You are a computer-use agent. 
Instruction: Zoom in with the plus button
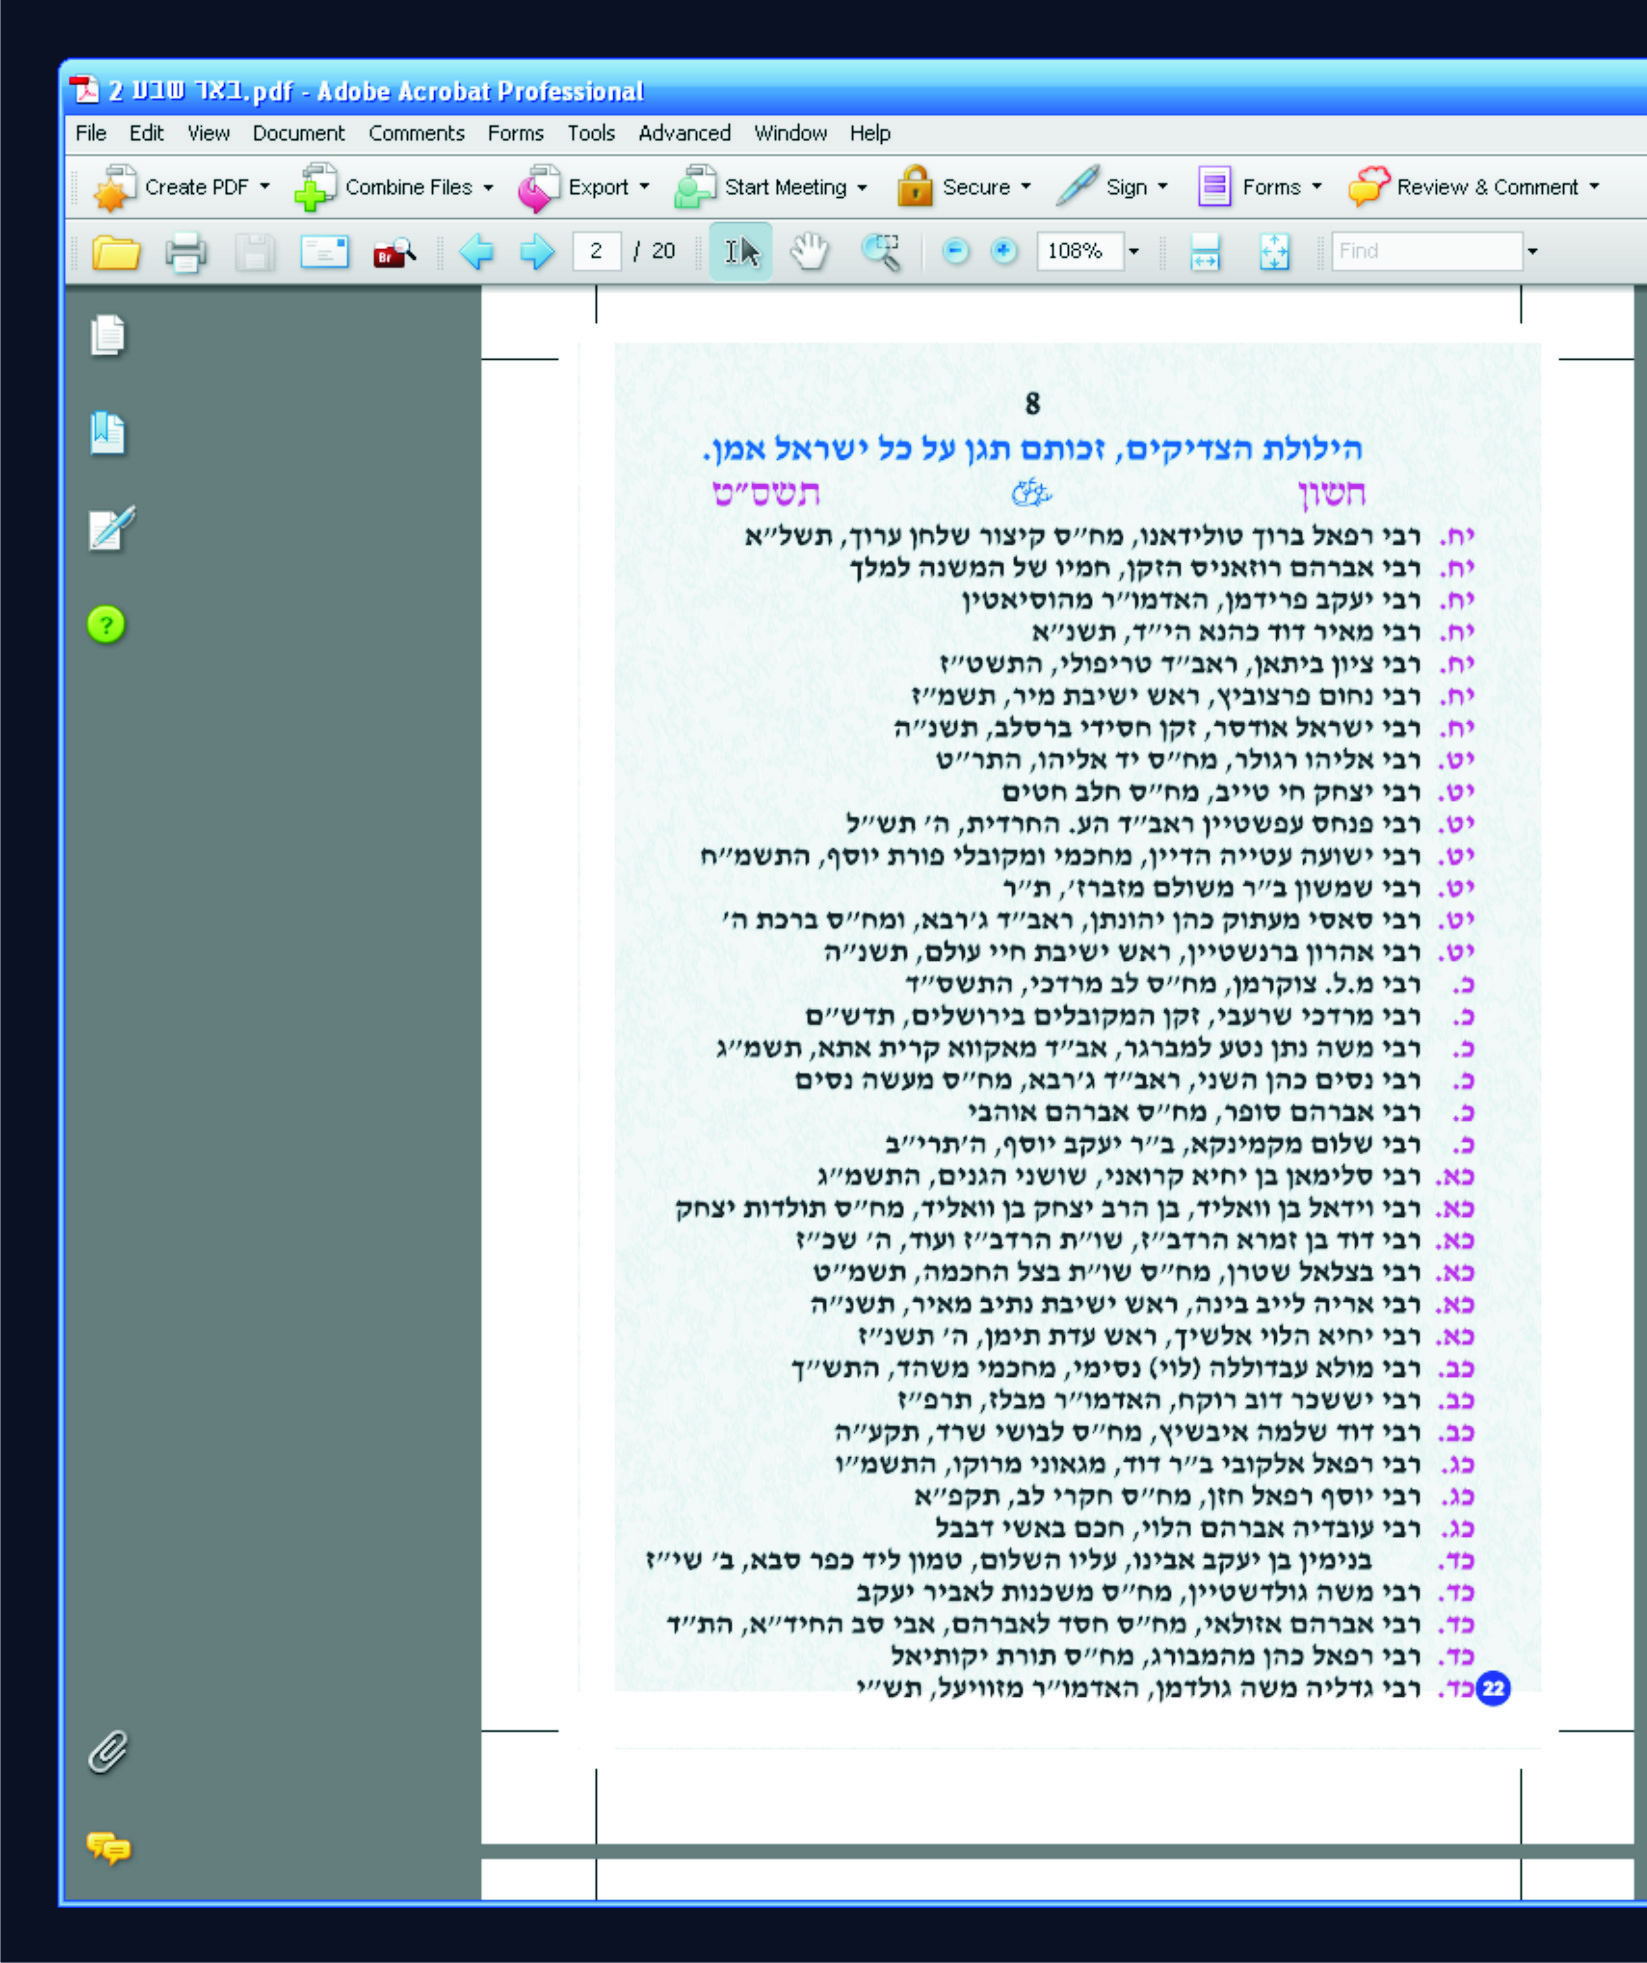[1004, 251]
